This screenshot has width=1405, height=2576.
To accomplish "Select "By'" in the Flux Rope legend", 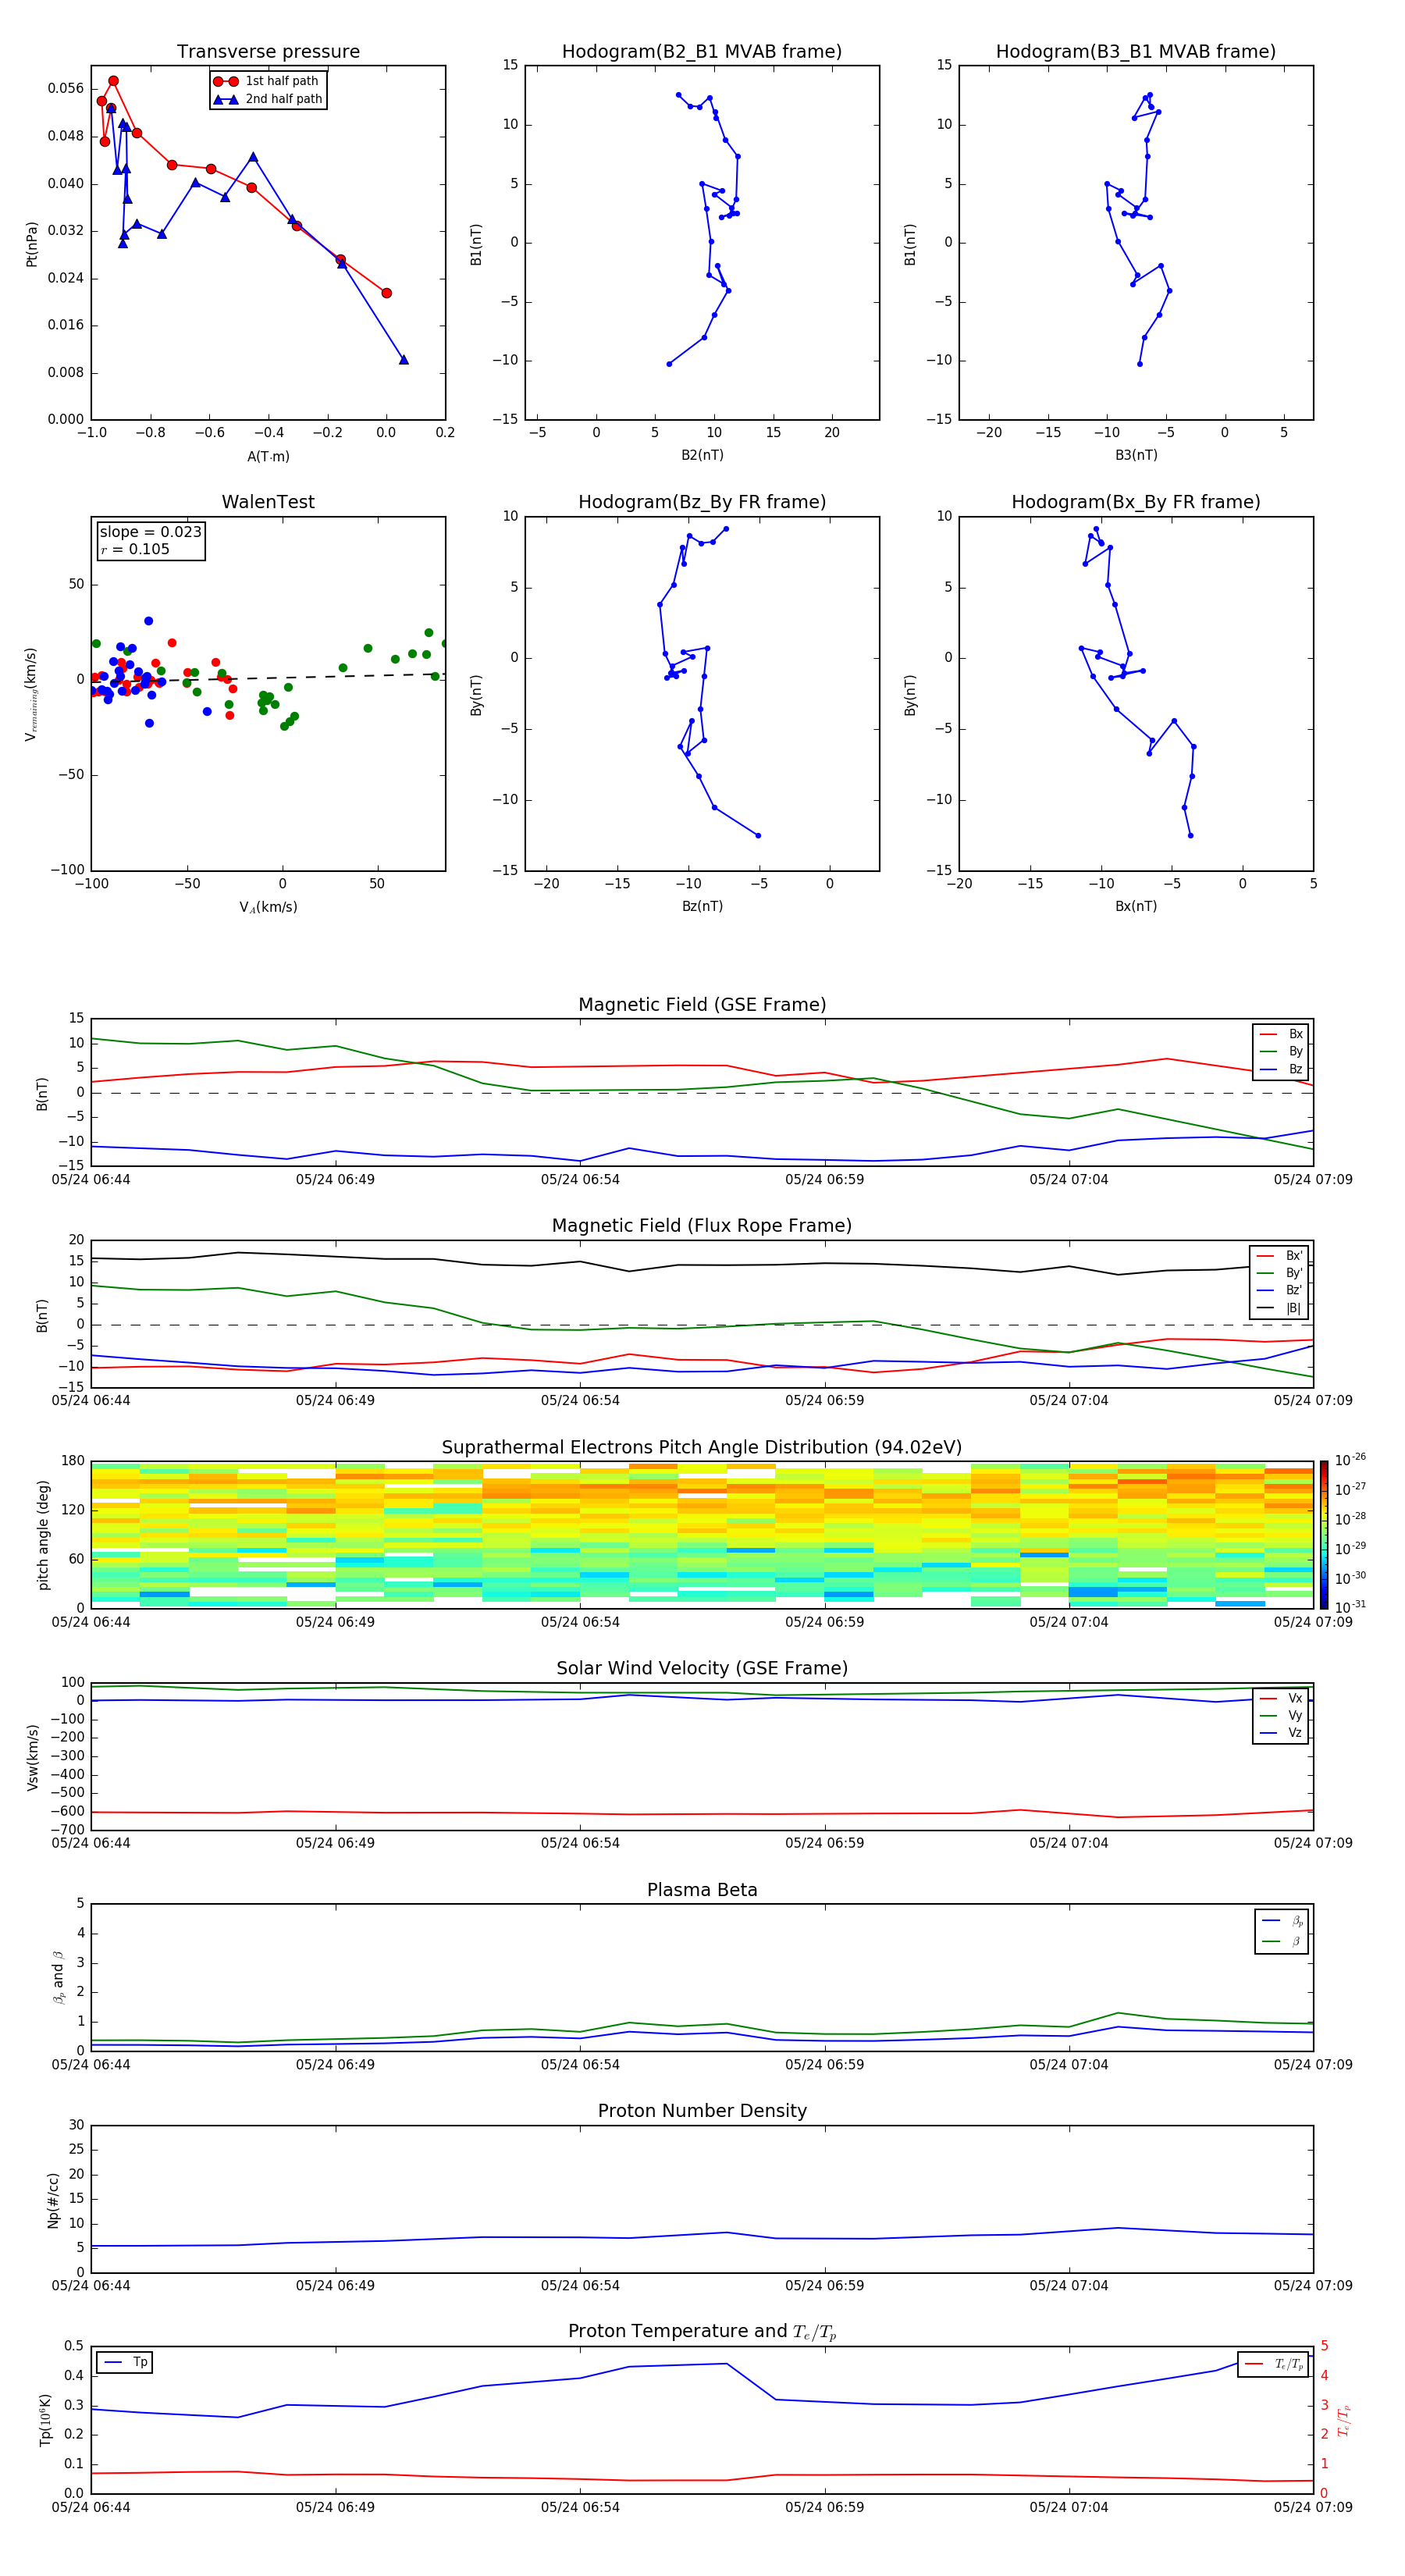I will [1280, 1273].
